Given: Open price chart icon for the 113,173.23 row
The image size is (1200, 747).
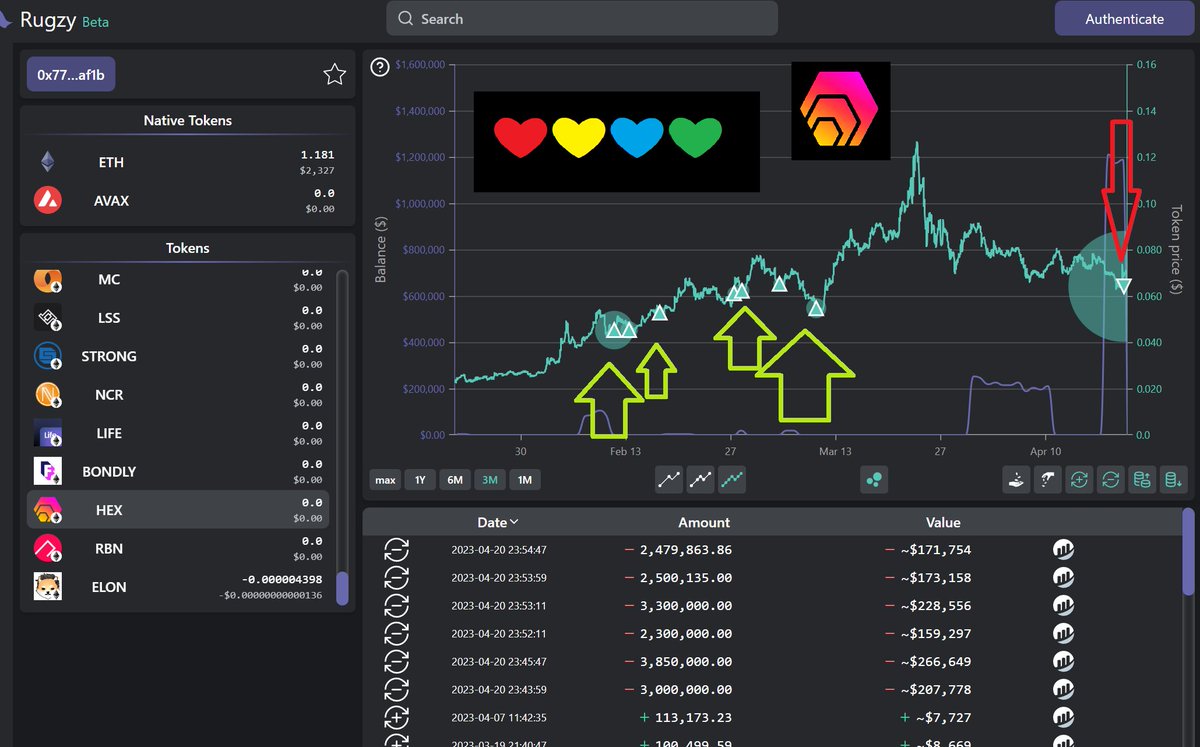Looking at the screenshot, I should coord(1063,717).
